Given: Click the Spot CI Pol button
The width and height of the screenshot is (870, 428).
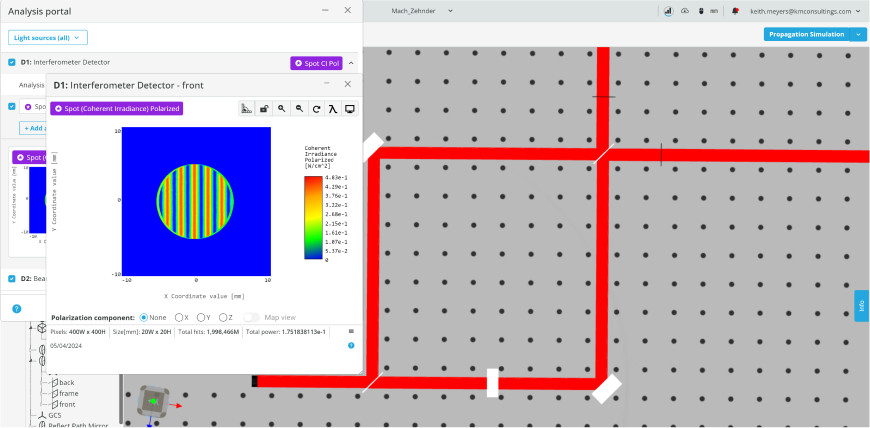Looking at the screenshot, I should 316,63.
